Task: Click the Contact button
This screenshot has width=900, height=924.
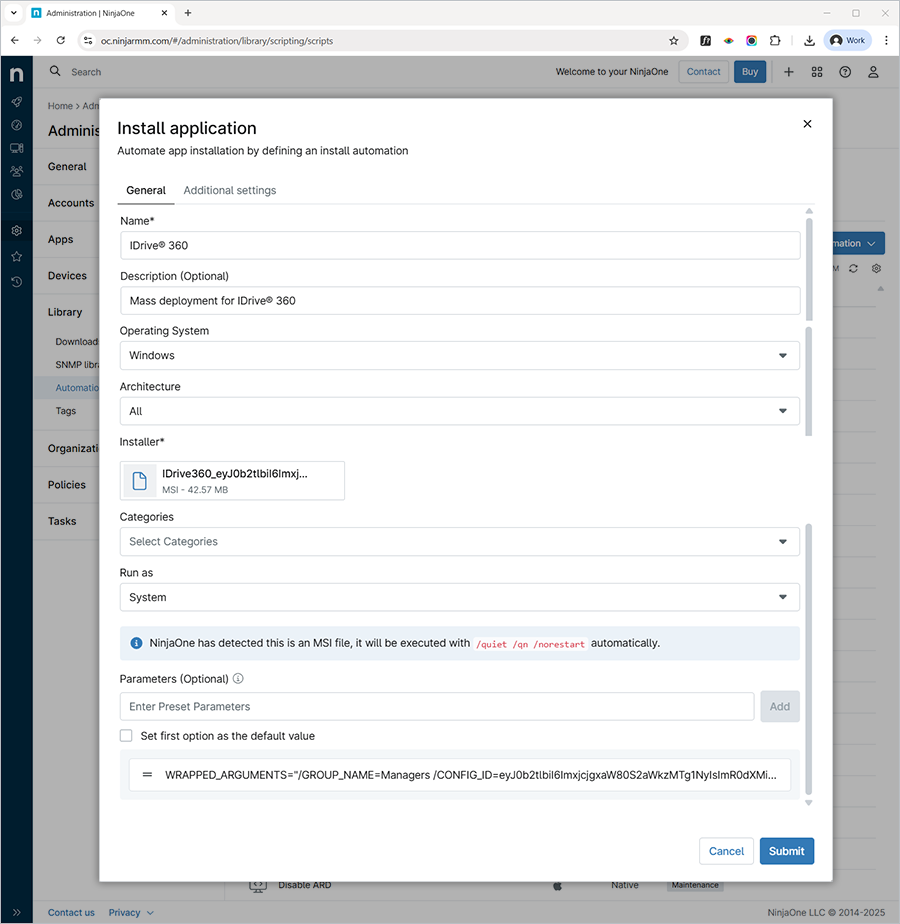Action: (x=703, y=71)
